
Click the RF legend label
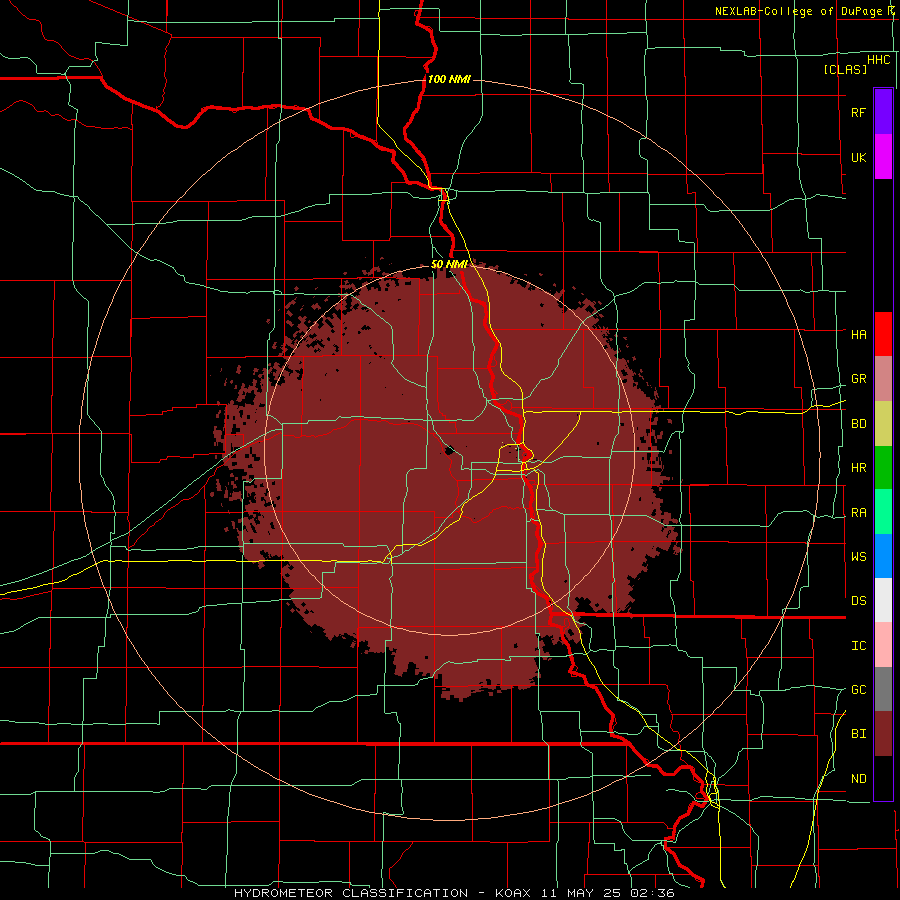pos(858,112)
